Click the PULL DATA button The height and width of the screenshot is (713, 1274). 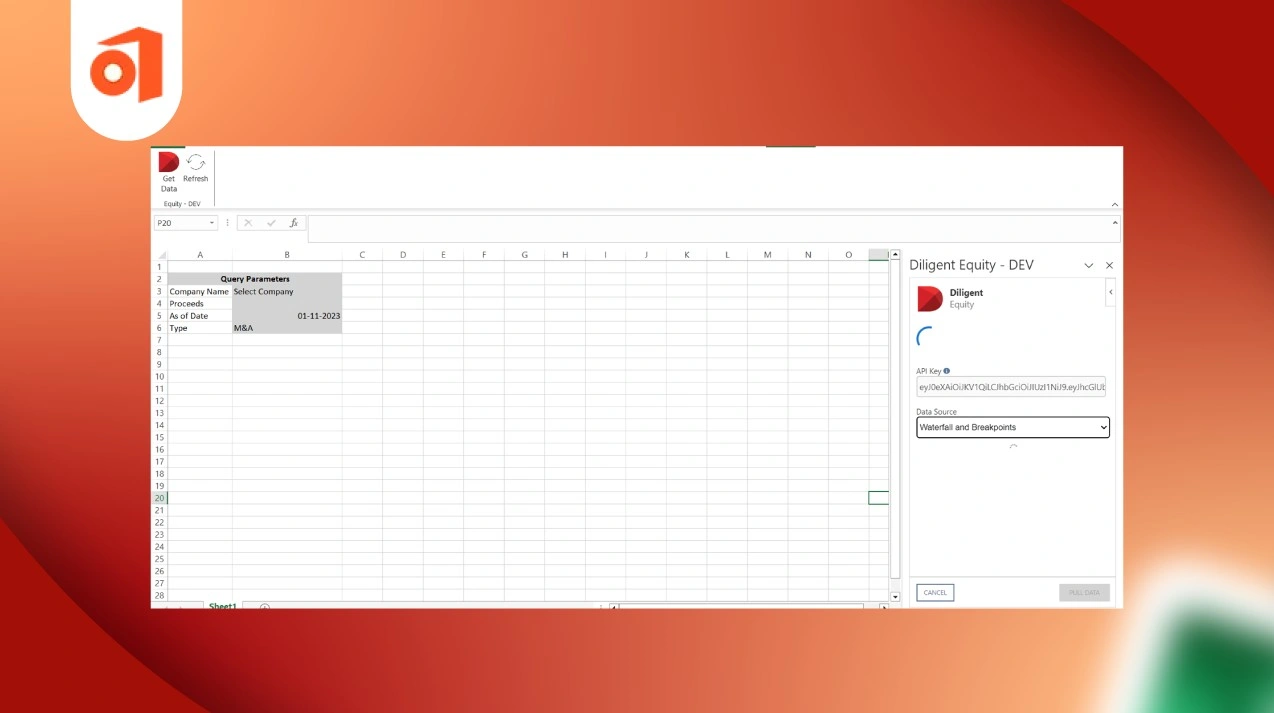coord(1084,593)
